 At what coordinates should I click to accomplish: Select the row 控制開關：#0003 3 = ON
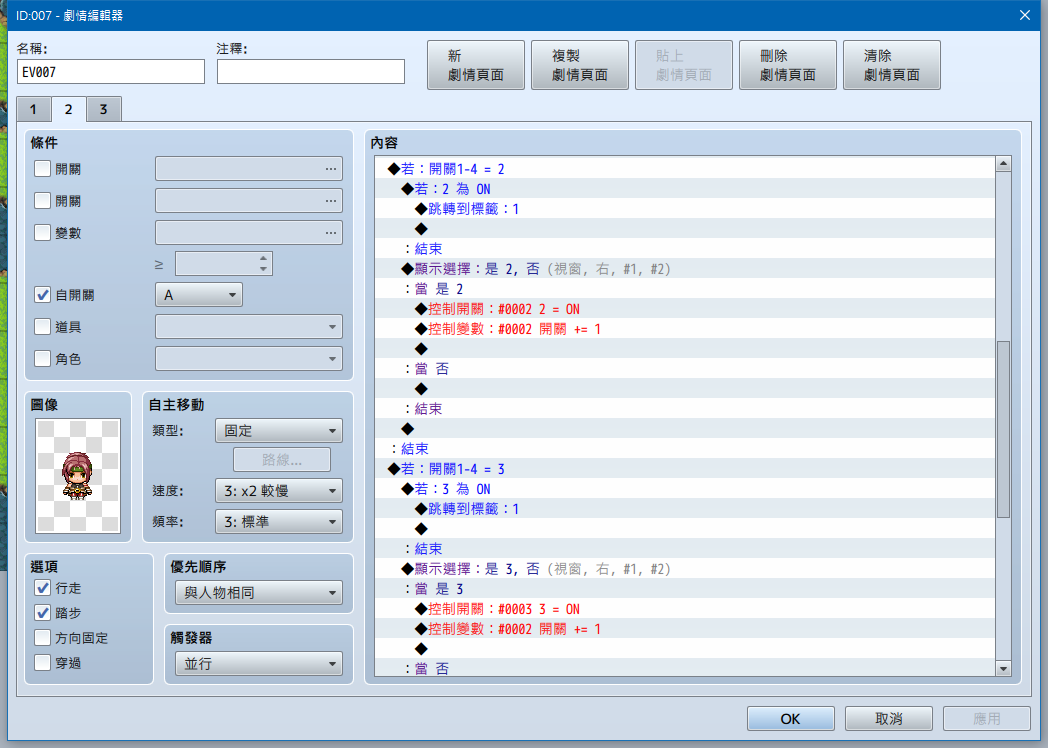coord(684,609)
